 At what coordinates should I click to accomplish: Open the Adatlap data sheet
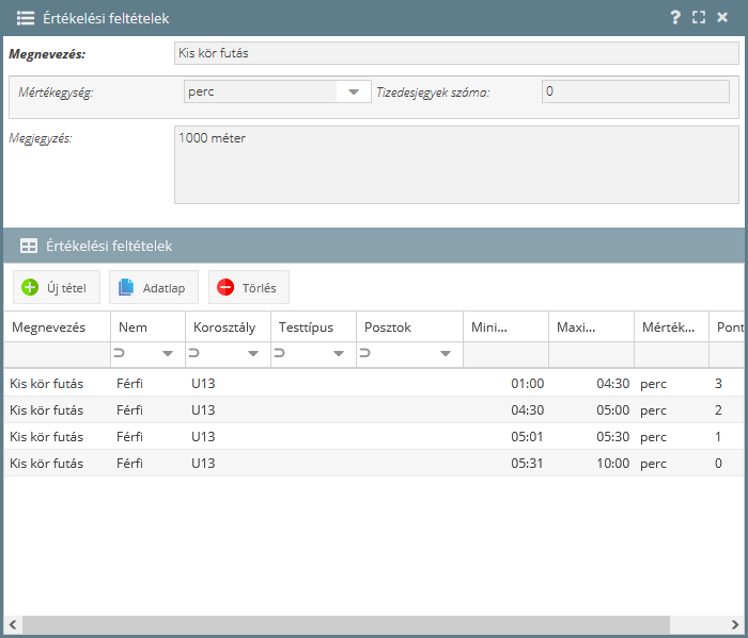154,288
